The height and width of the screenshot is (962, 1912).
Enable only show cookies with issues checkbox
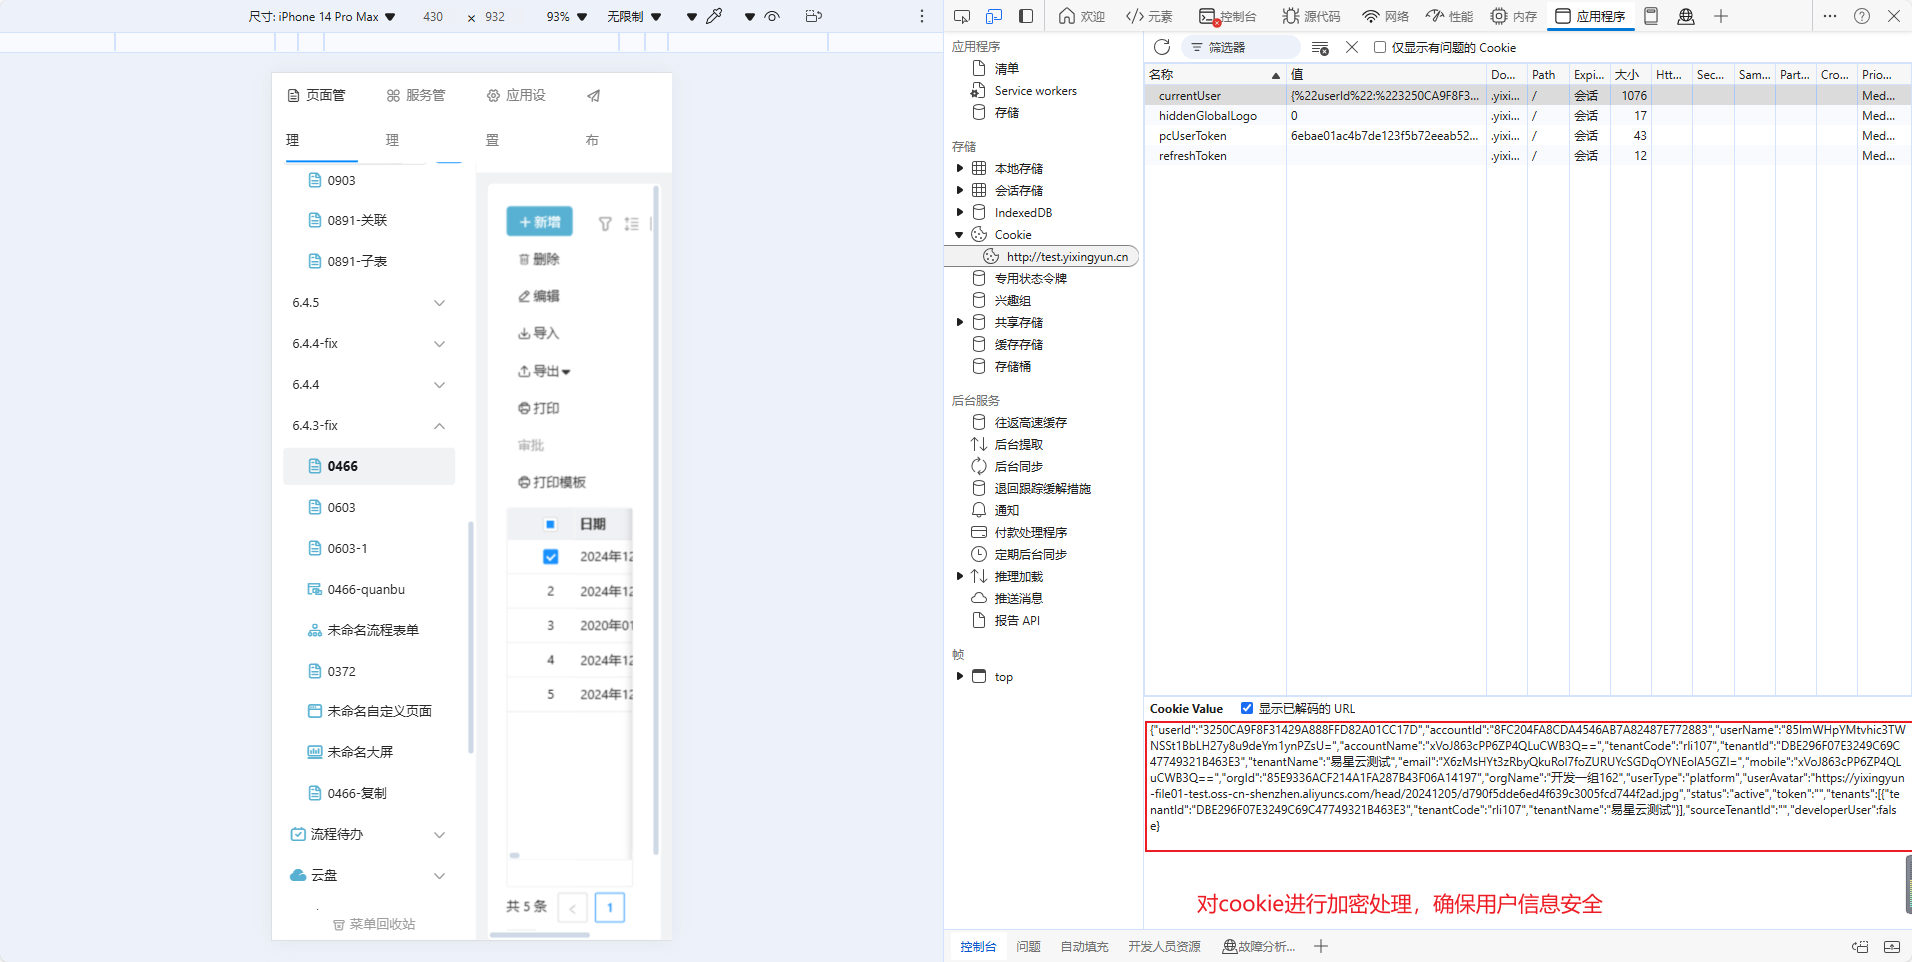tap(1380, 47)
